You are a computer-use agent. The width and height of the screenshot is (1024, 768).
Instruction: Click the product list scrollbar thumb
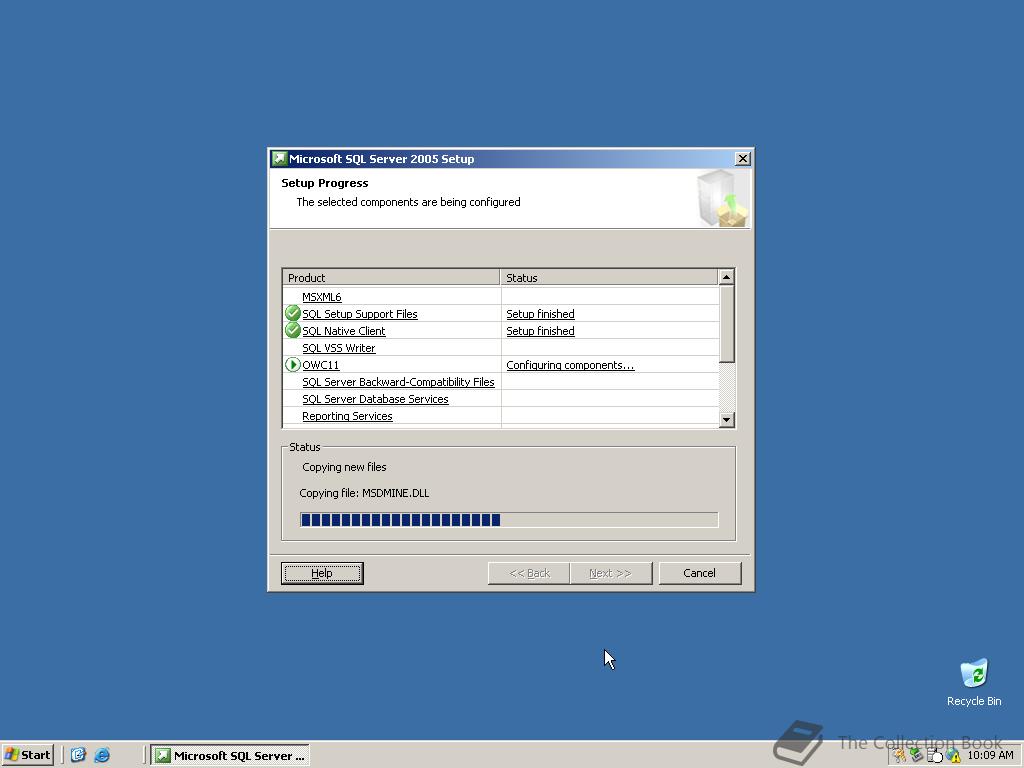pos(726,323)
